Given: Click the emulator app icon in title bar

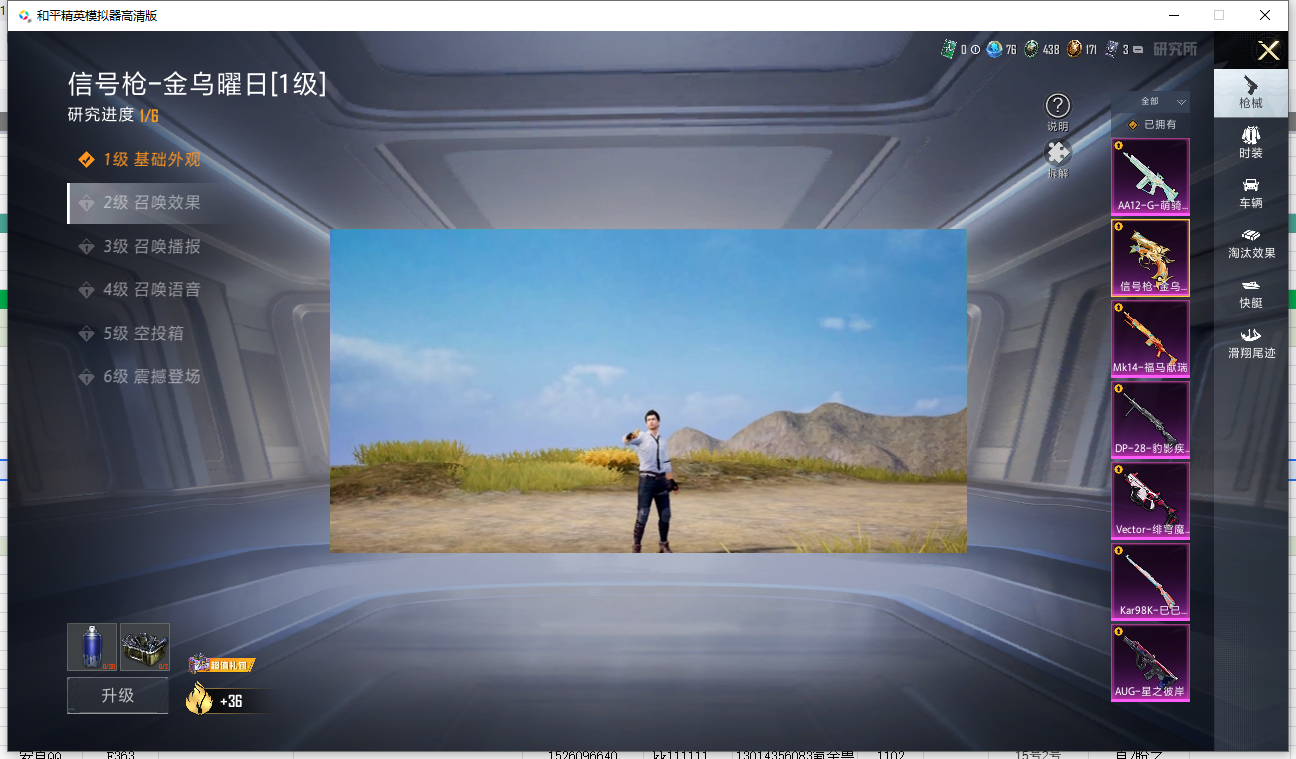Looking at the screenshot, I should 24,15.
